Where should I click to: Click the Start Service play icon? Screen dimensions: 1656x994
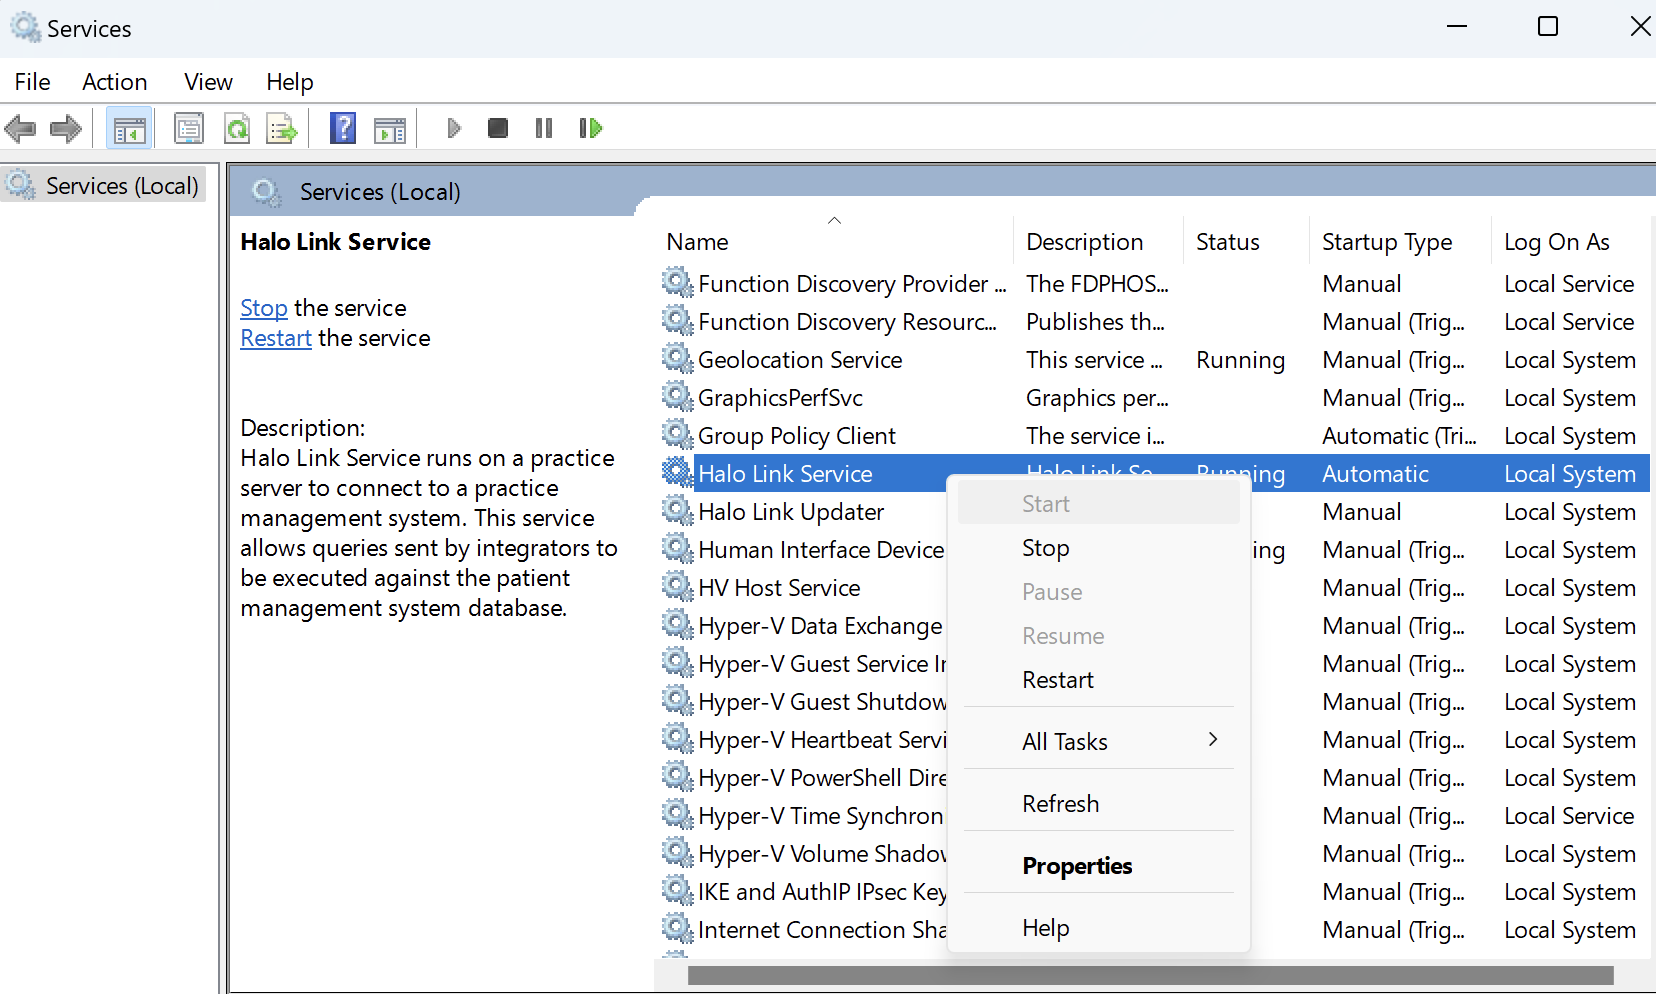click(454, 128)
